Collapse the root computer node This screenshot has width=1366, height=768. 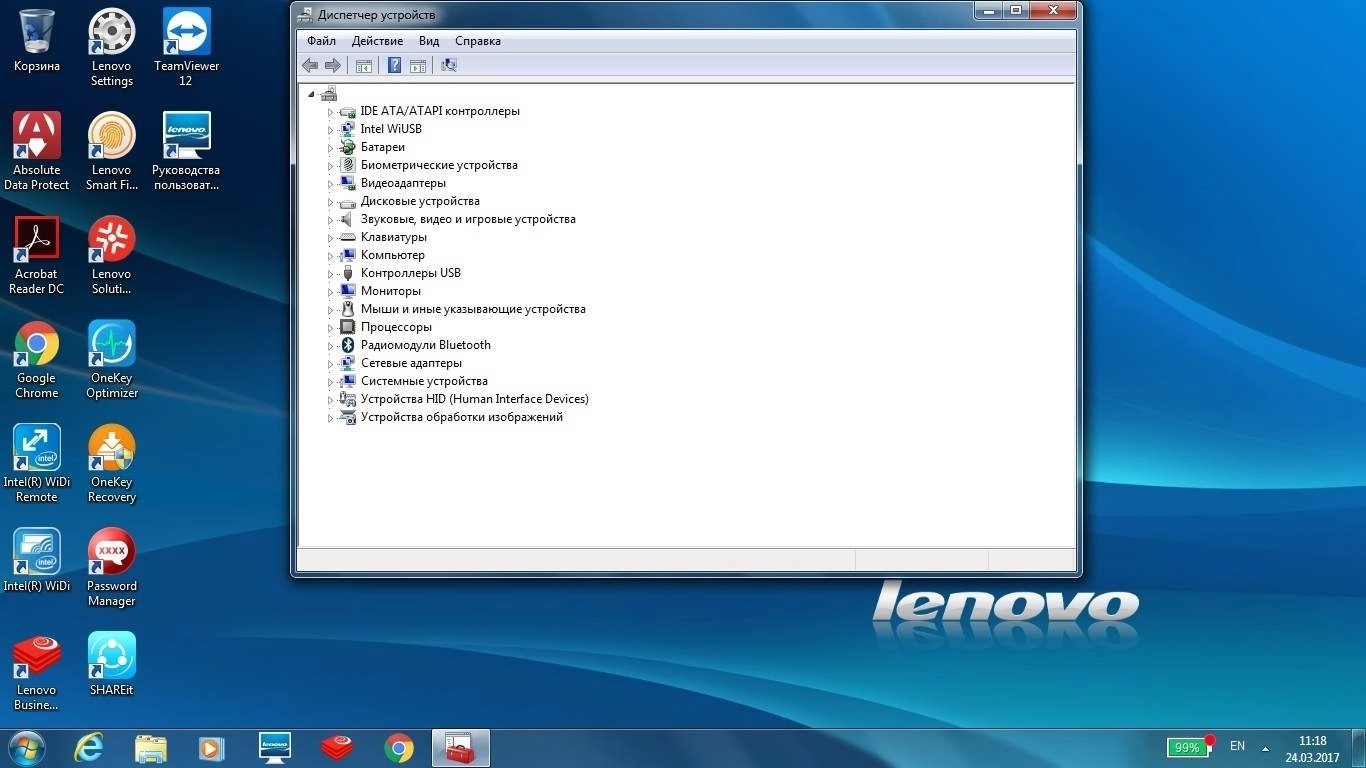click(x=311, y=94)
